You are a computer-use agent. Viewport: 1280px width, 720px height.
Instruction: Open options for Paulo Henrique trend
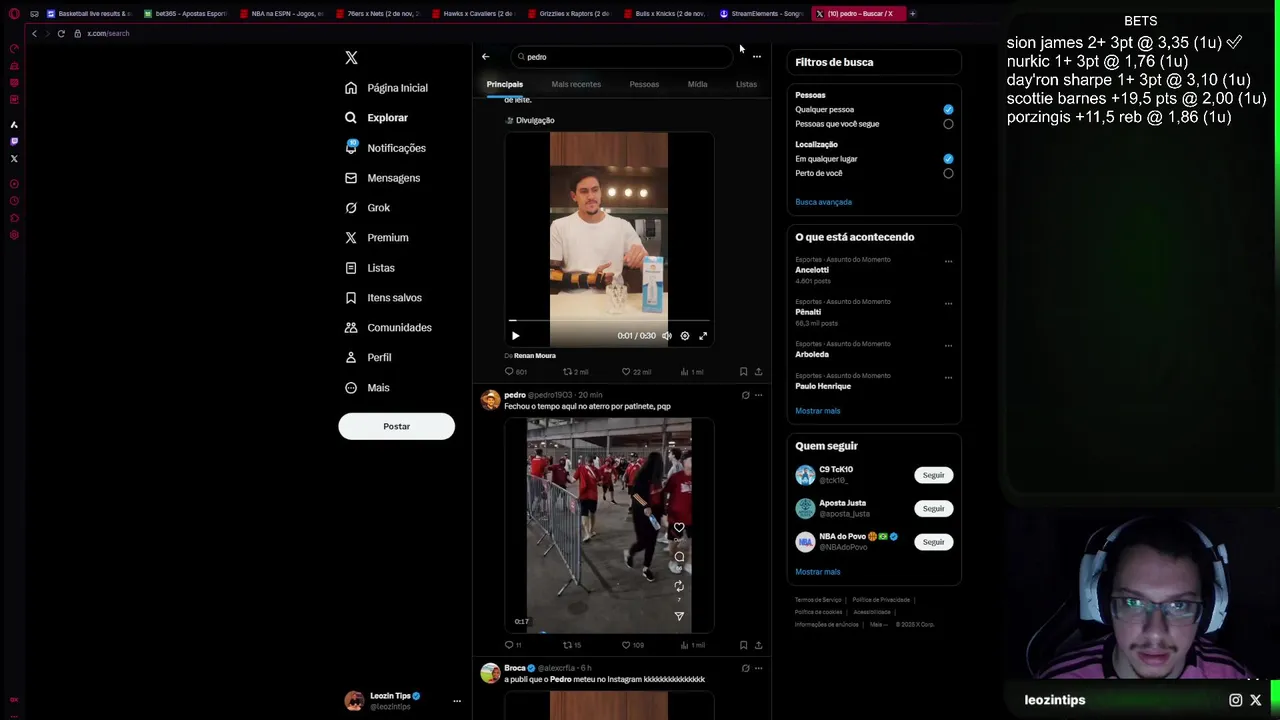948,377
